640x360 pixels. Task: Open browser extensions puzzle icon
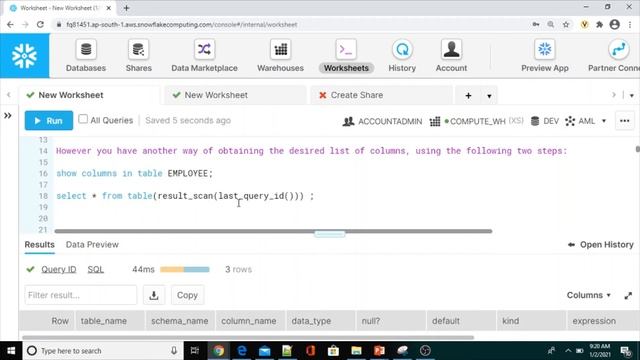pos(599,24)
